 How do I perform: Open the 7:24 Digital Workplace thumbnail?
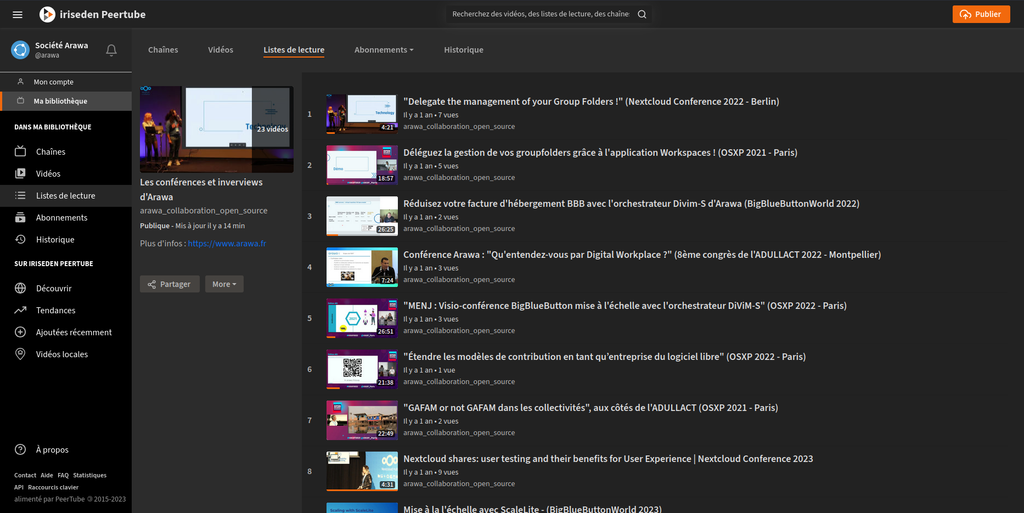pyautogui.click(x=362, y=267)
